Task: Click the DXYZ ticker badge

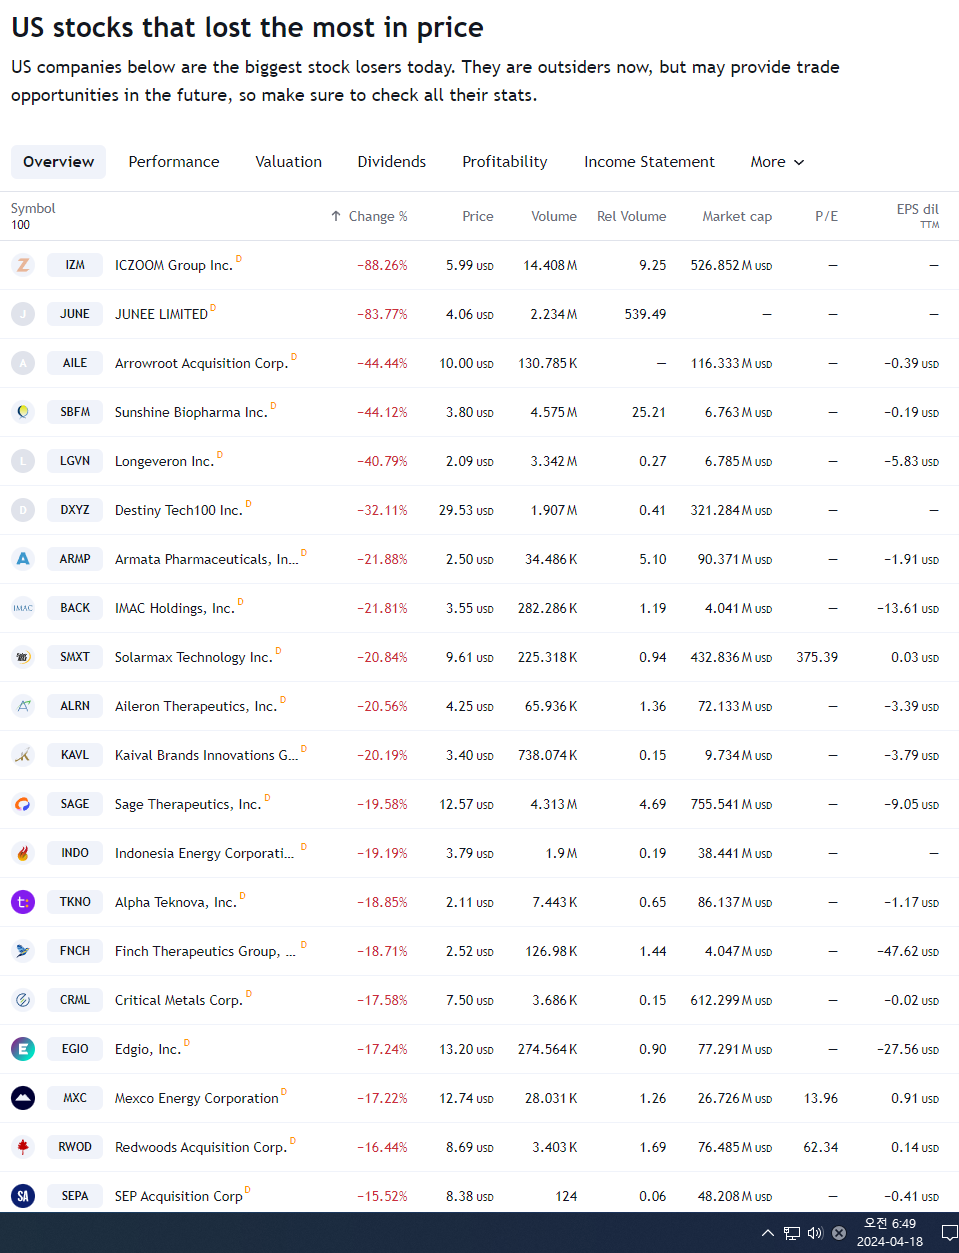Action: pyautogui.click(x=75, y=510)
